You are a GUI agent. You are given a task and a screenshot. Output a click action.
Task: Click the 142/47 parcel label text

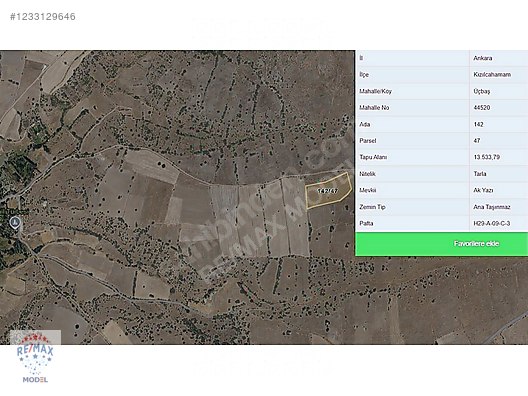328,191
